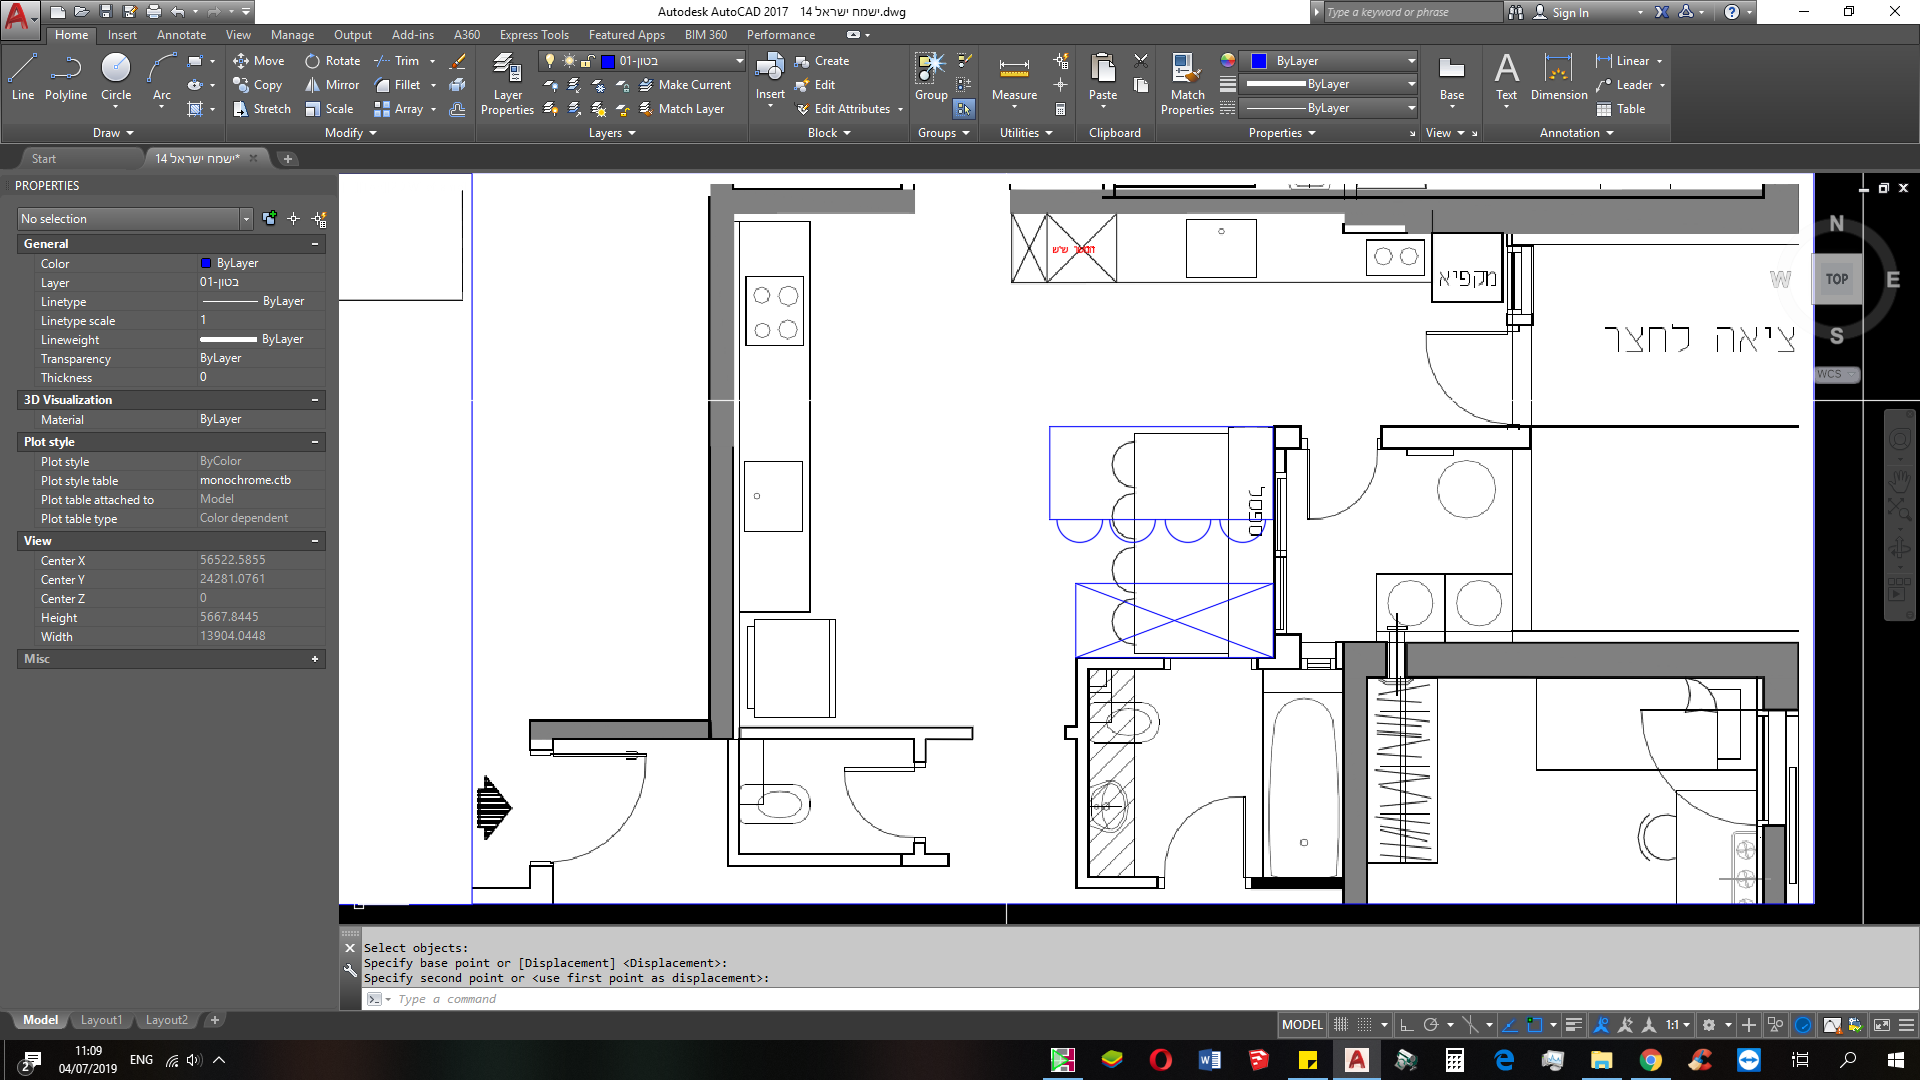Toggle drawing grid display in status bar

(x=1341, y=1025)
